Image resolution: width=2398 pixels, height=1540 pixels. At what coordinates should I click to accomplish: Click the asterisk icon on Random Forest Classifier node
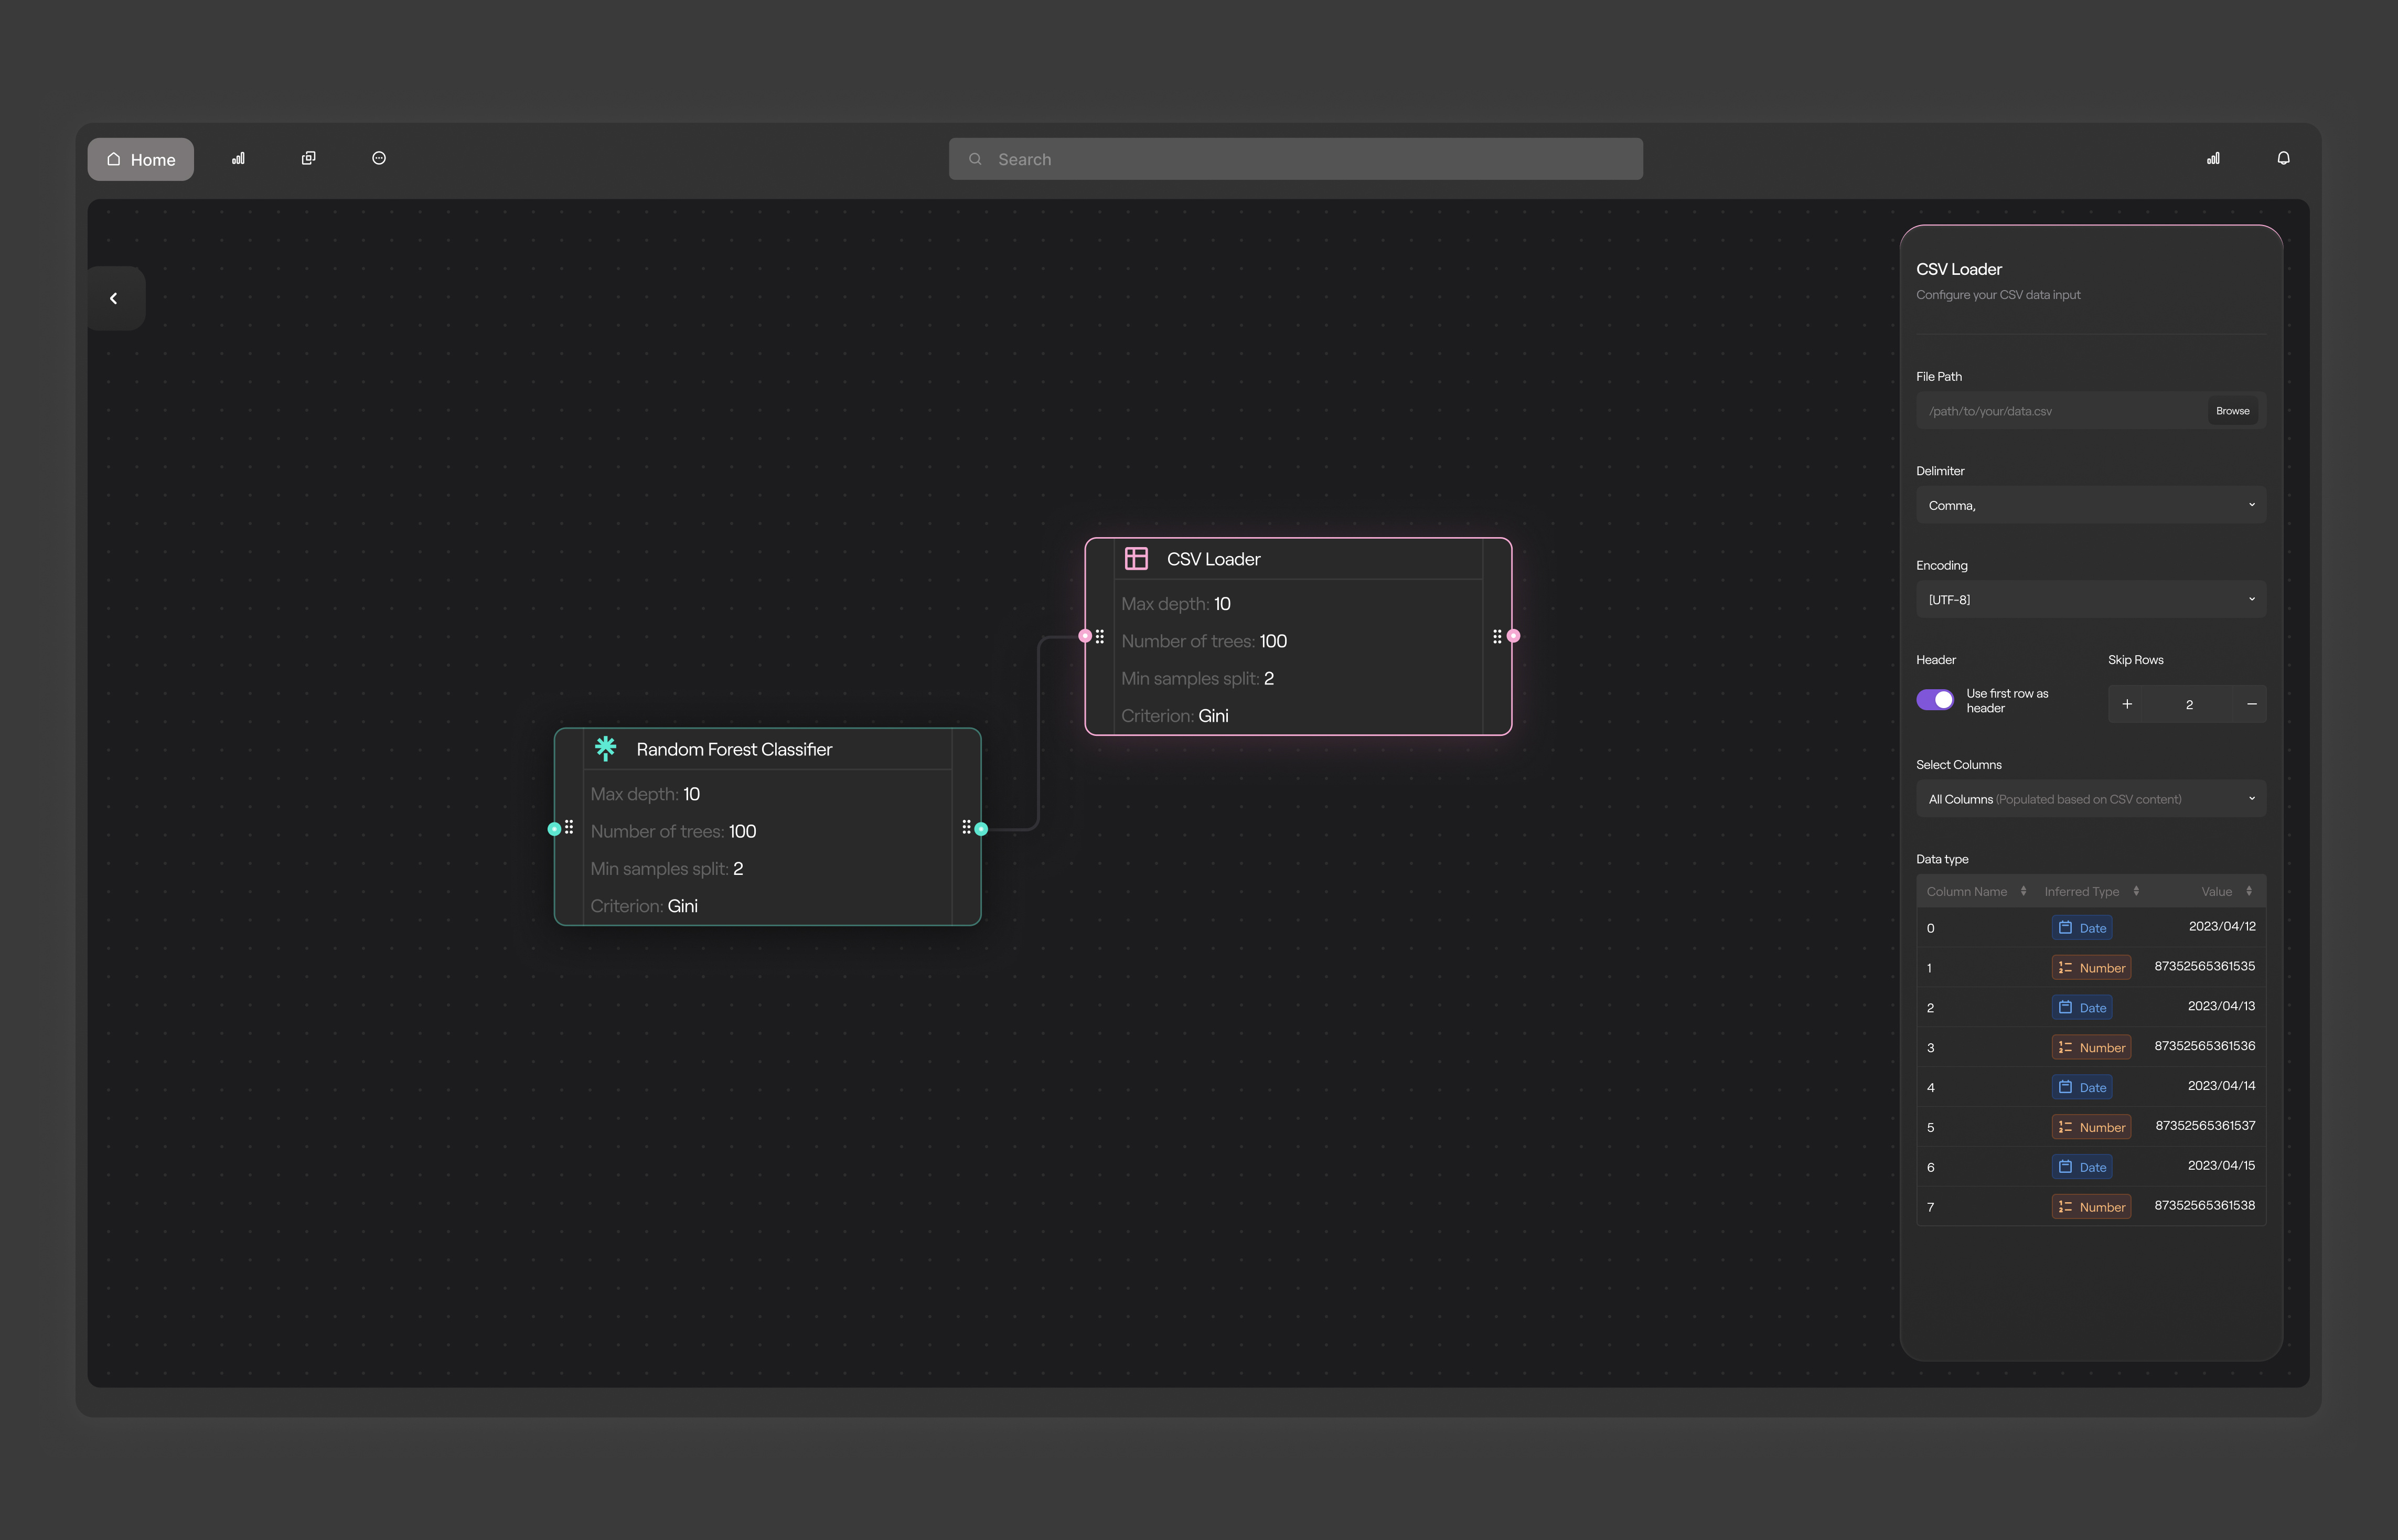[606, 748]
